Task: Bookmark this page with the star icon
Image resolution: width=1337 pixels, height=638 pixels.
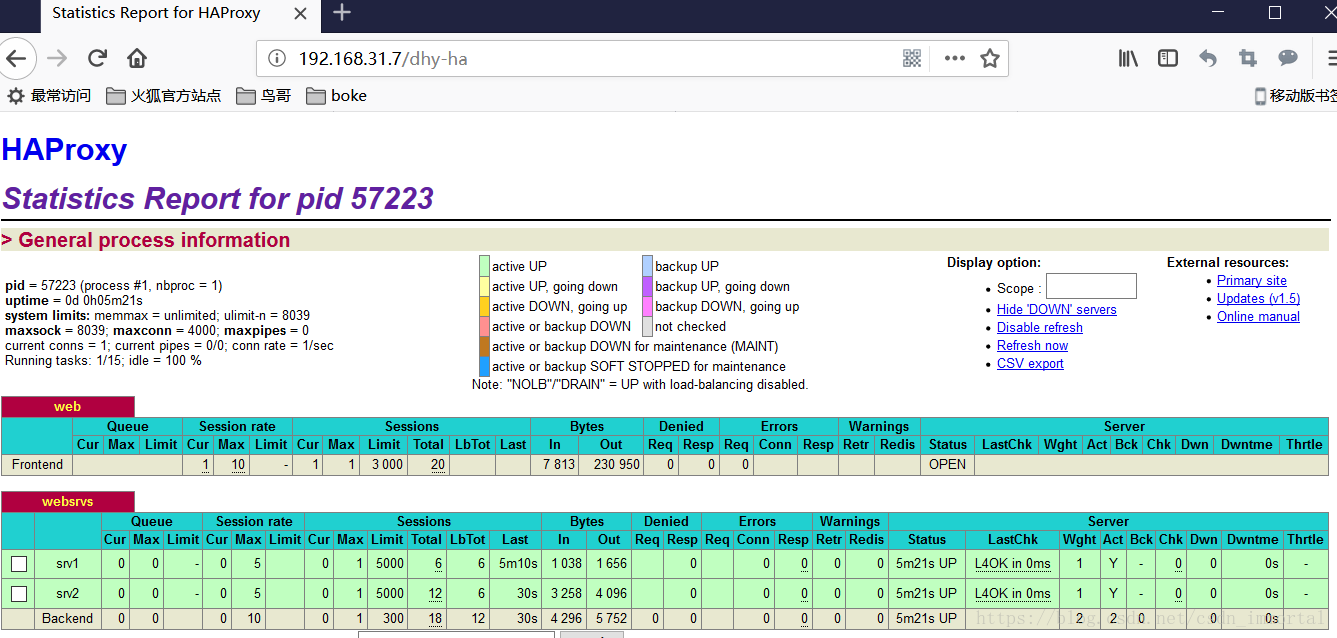Action: [x=990, y=58]
